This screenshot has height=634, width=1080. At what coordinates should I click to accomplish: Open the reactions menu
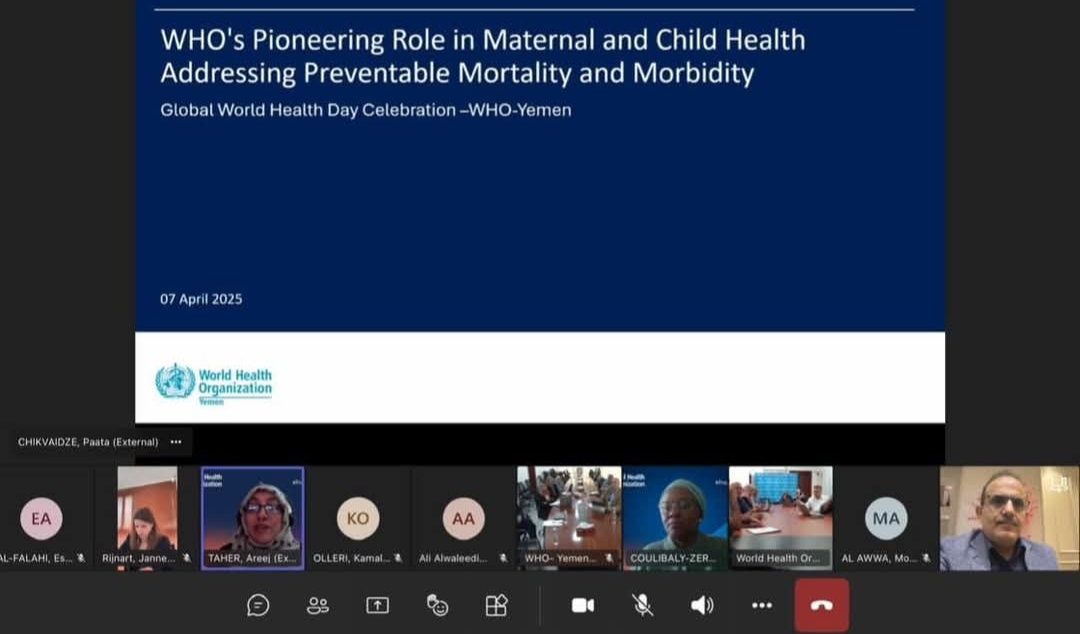(437, 606)
